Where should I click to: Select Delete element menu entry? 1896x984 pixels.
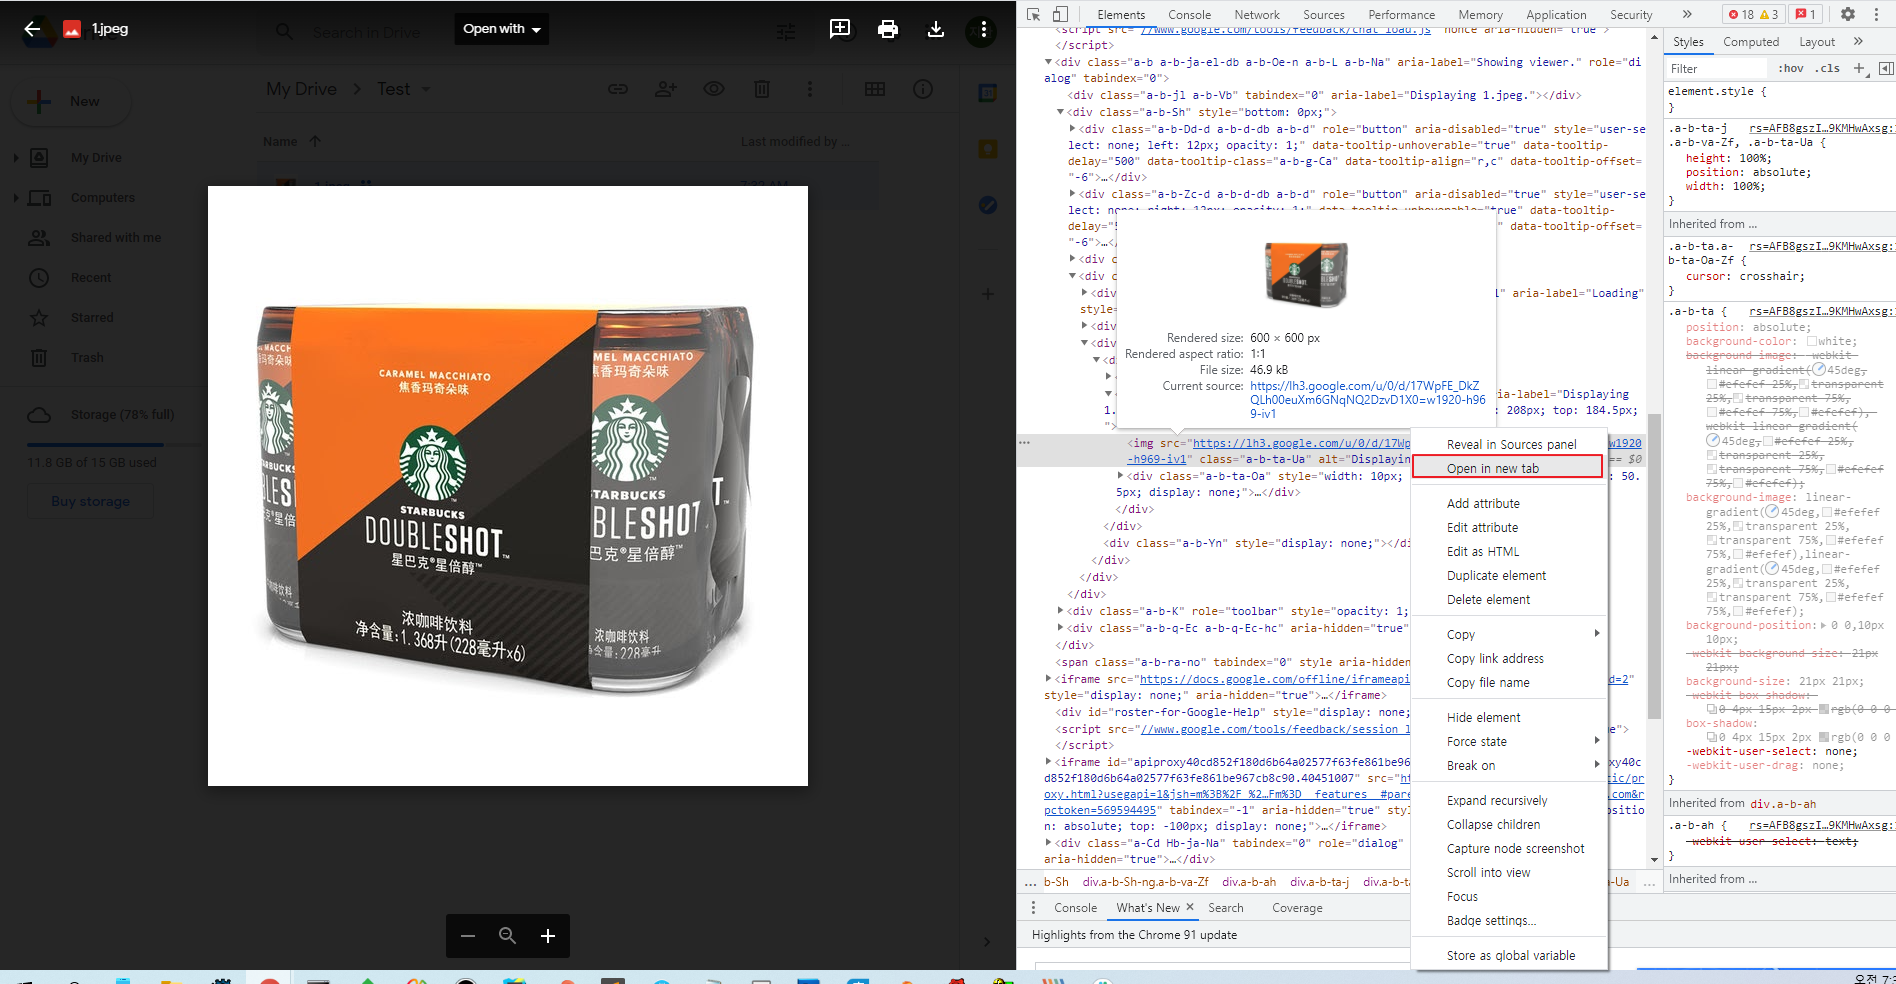click(1509, 599)
